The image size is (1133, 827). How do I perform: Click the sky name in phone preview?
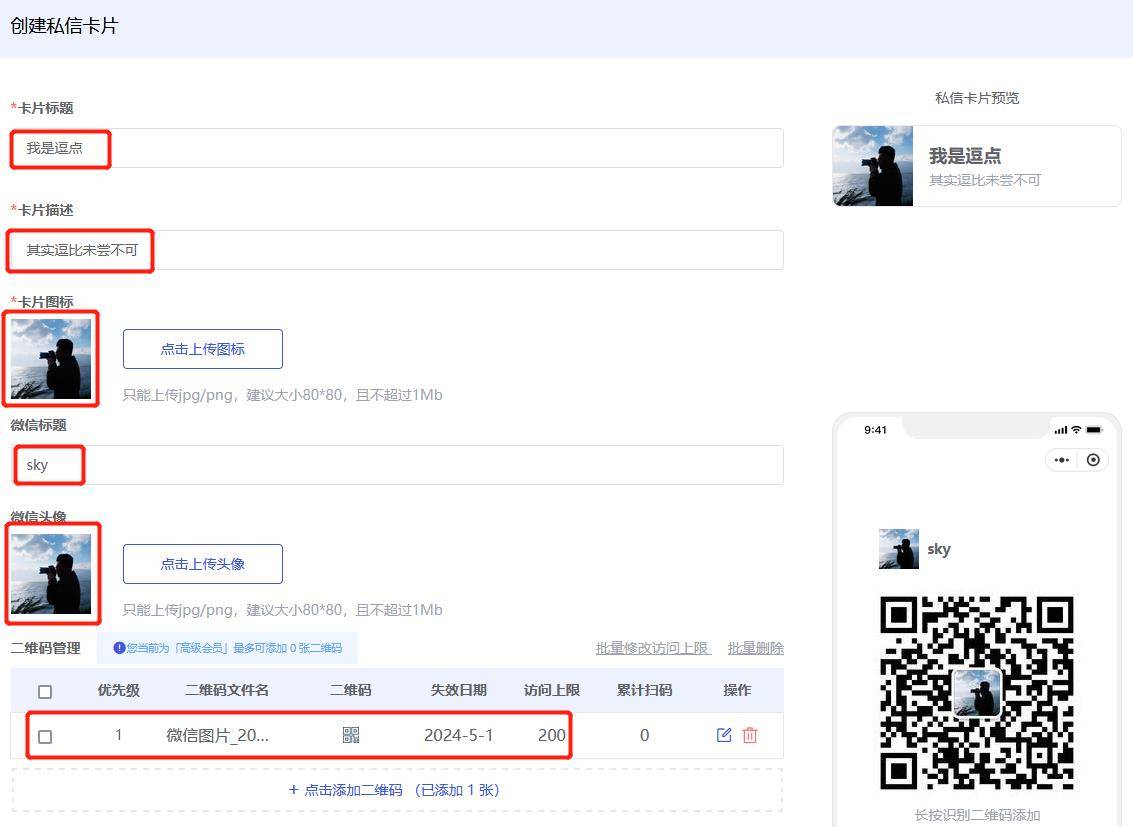[939, 549]
